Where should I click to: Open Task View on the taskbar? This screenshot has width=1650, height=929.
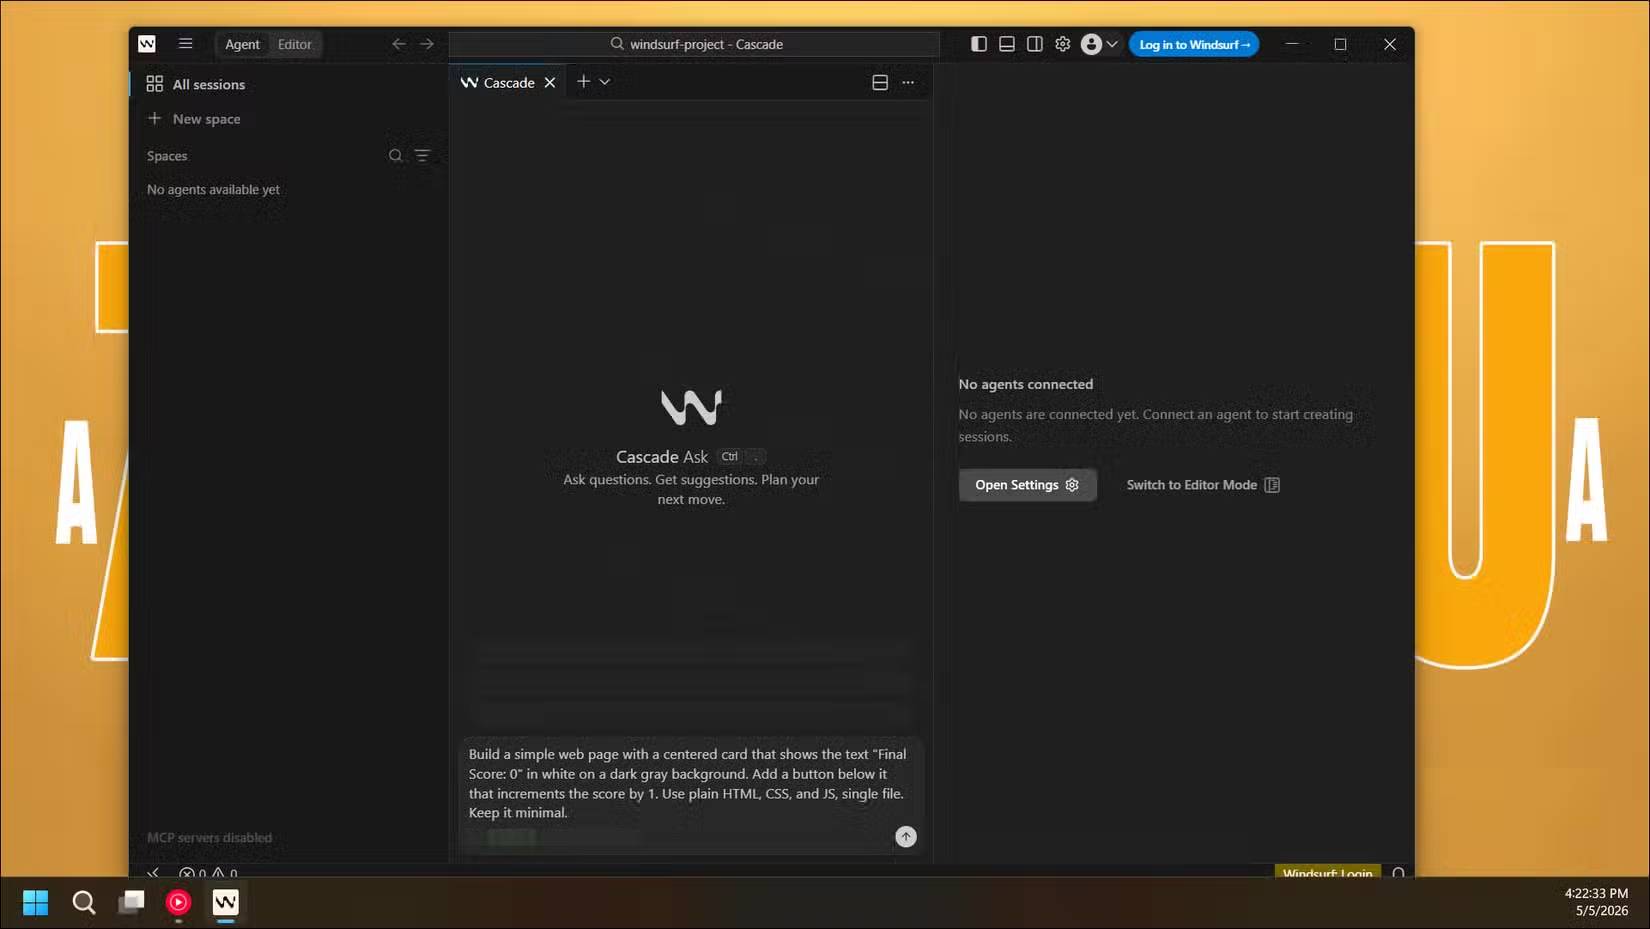131,903
